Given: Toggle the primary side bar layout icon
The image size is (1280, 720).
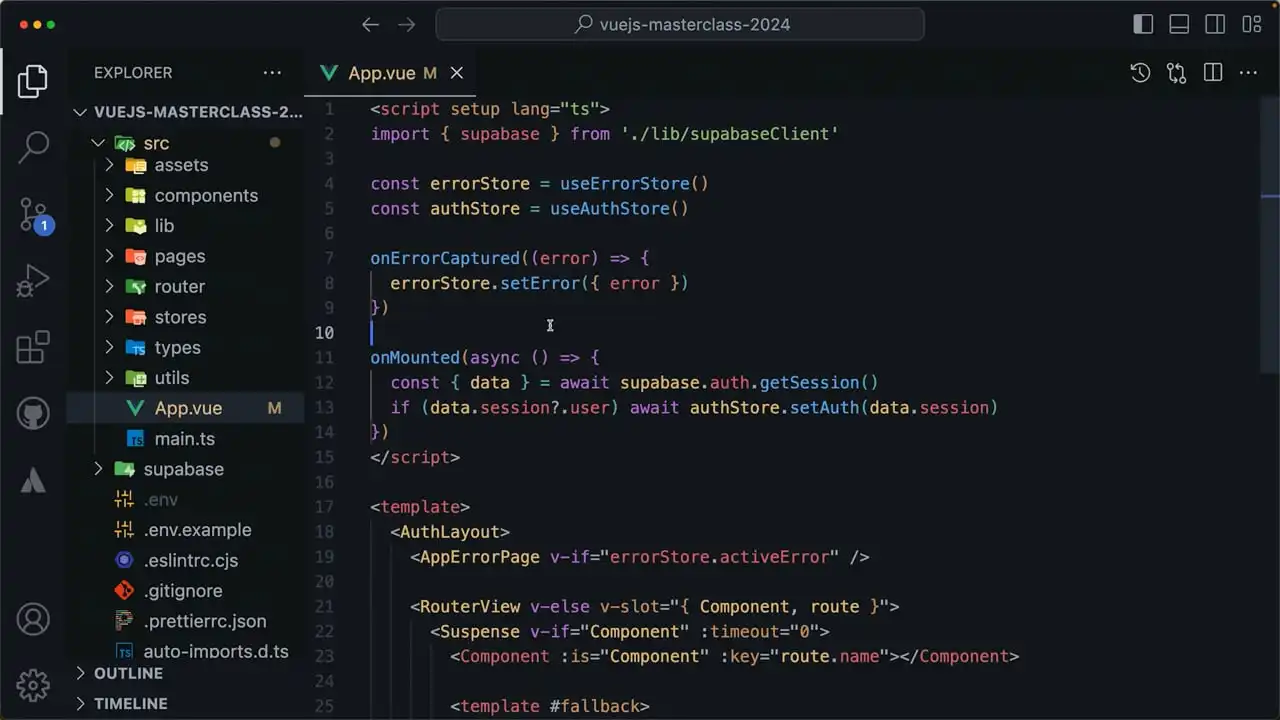Looking at the screenshot, I should point(1143,25).
